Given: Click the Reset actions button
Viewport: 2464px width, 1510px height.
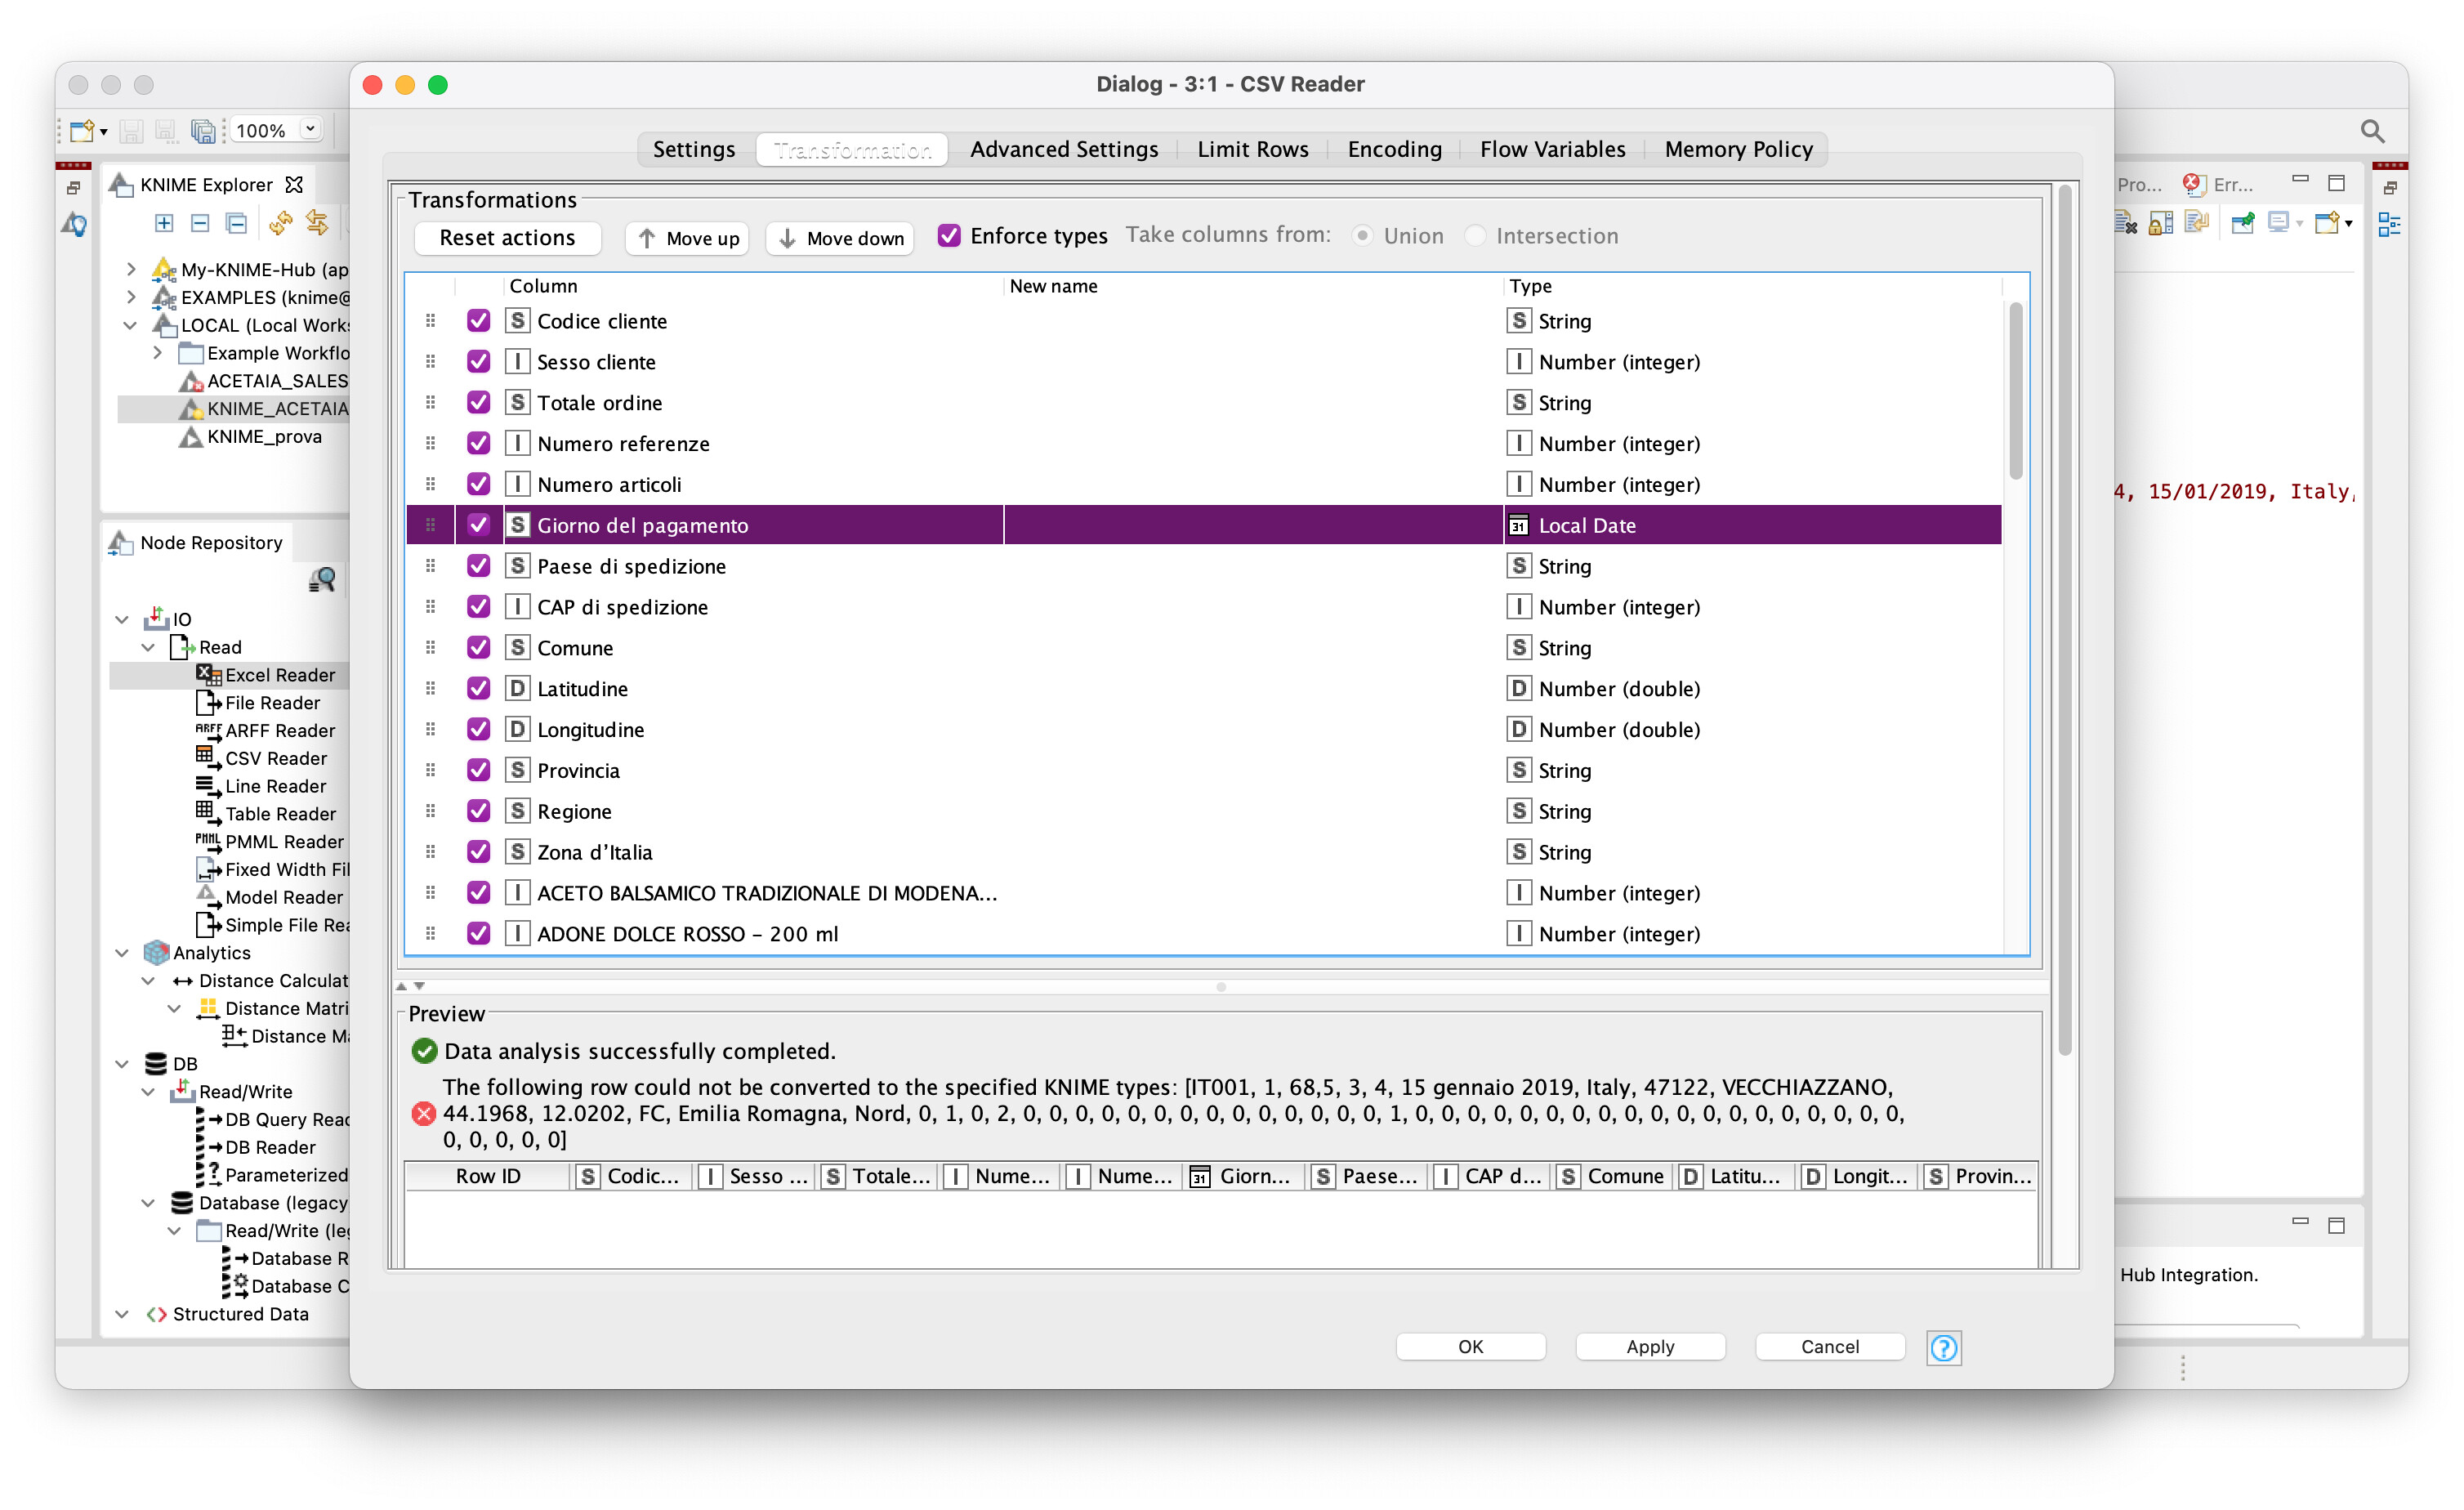Looking at the screenshot, I should 507,238.
